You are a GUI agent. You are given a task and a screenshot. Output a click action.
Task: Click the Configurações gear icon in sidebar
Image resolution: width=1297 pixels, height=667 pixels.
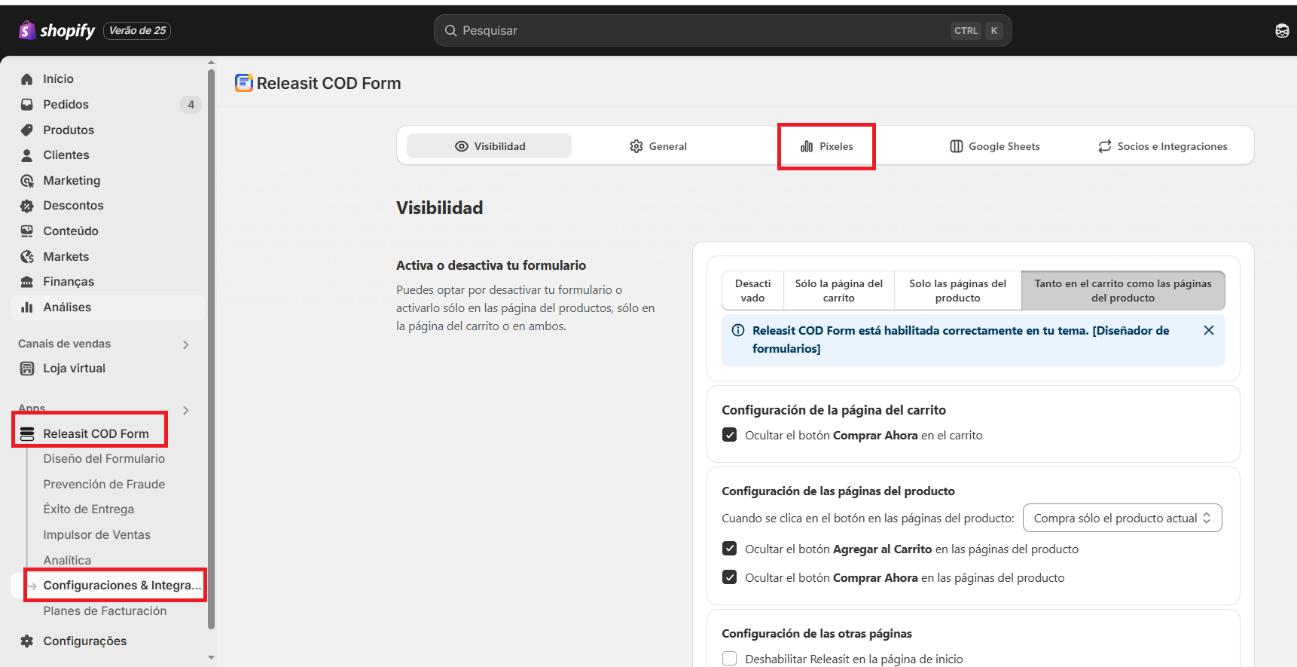27,641
